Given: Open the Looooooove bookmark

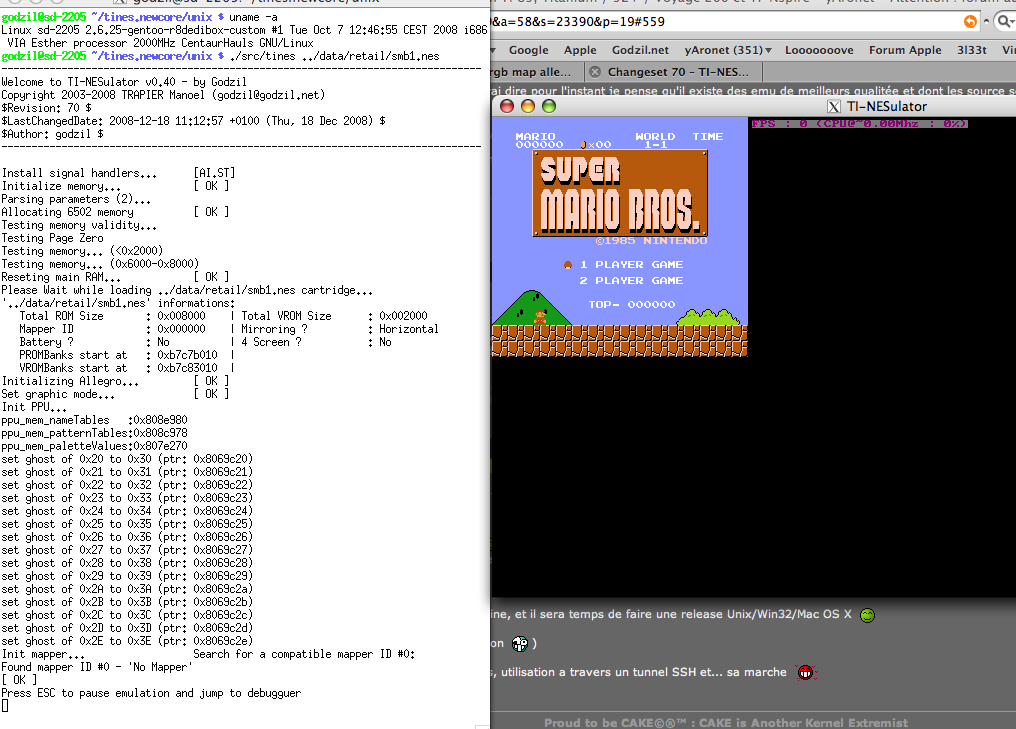Looking at the screenshot, I should 819,50.
